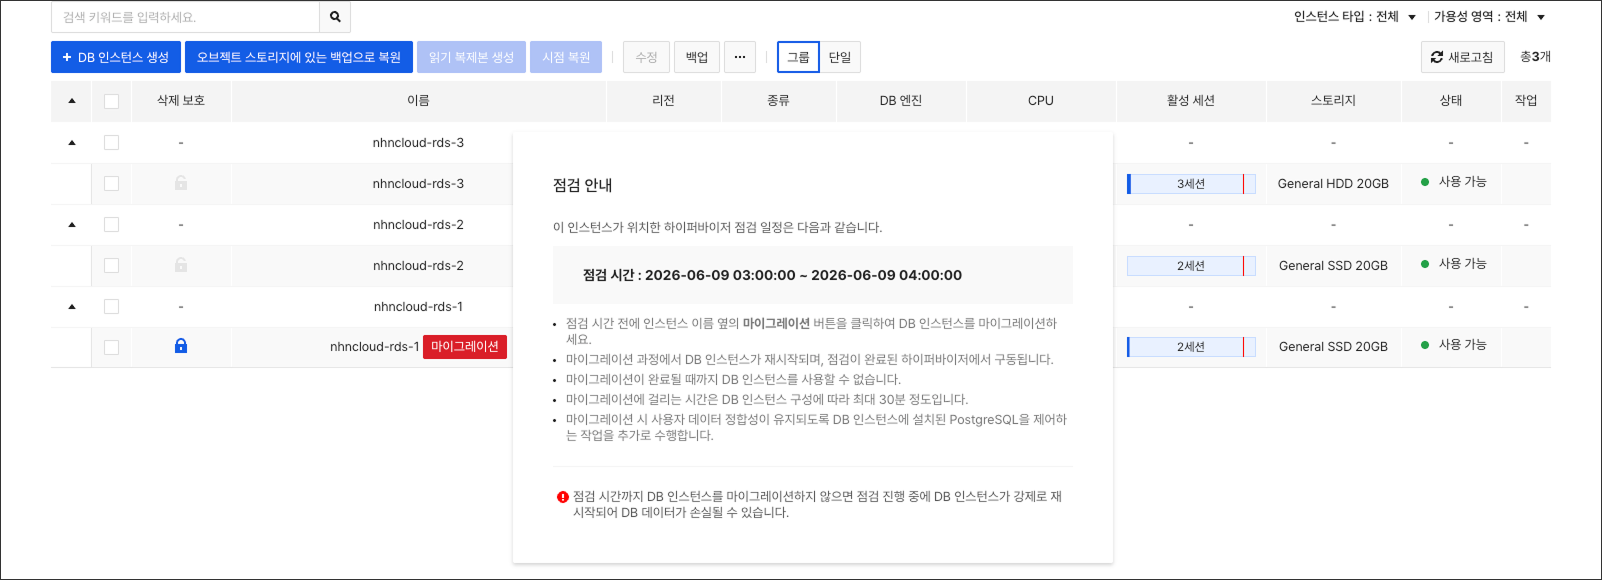Check the nhncloud-rds-1 instance row checkbox
The image size is (1602, 580).
click(111, 347)
